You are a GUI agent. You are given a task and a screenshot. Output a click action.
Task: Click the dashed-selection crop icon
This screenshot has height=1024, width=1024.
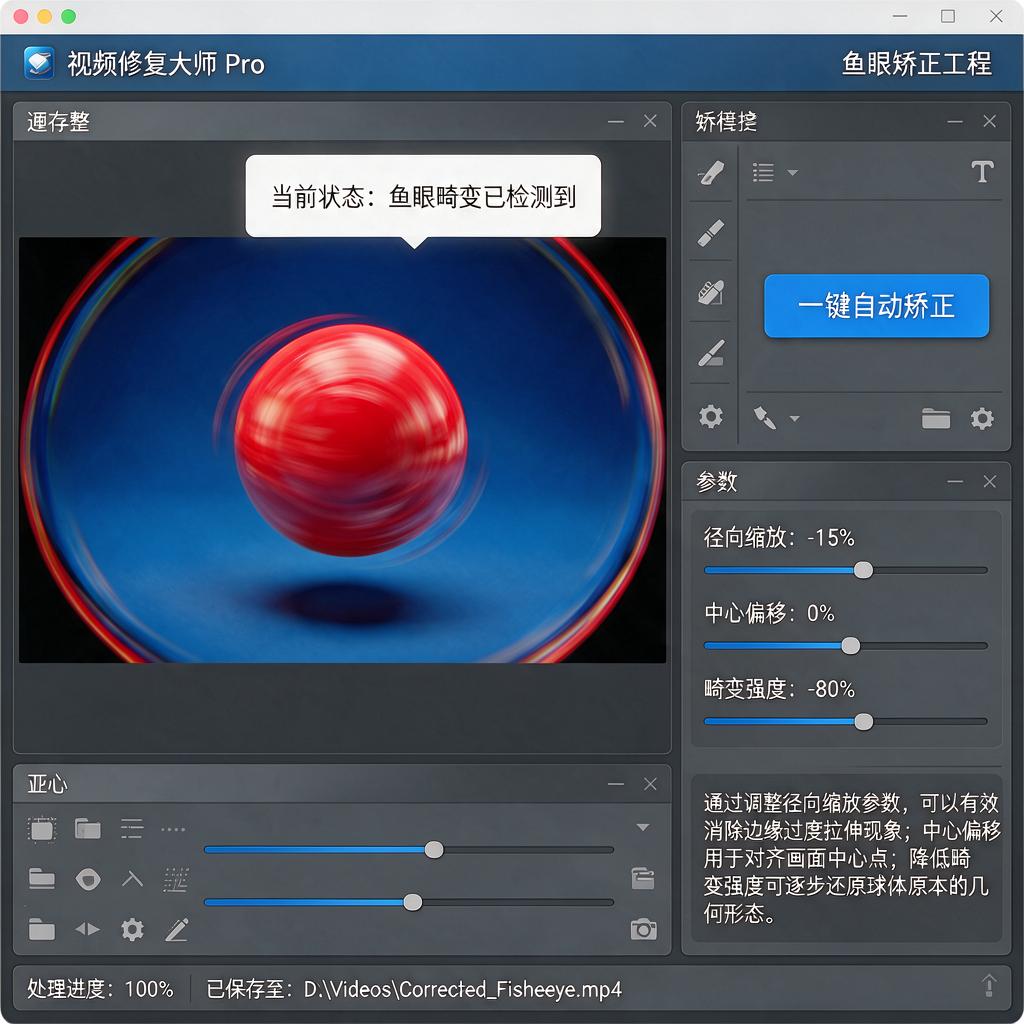pos(42,829)
